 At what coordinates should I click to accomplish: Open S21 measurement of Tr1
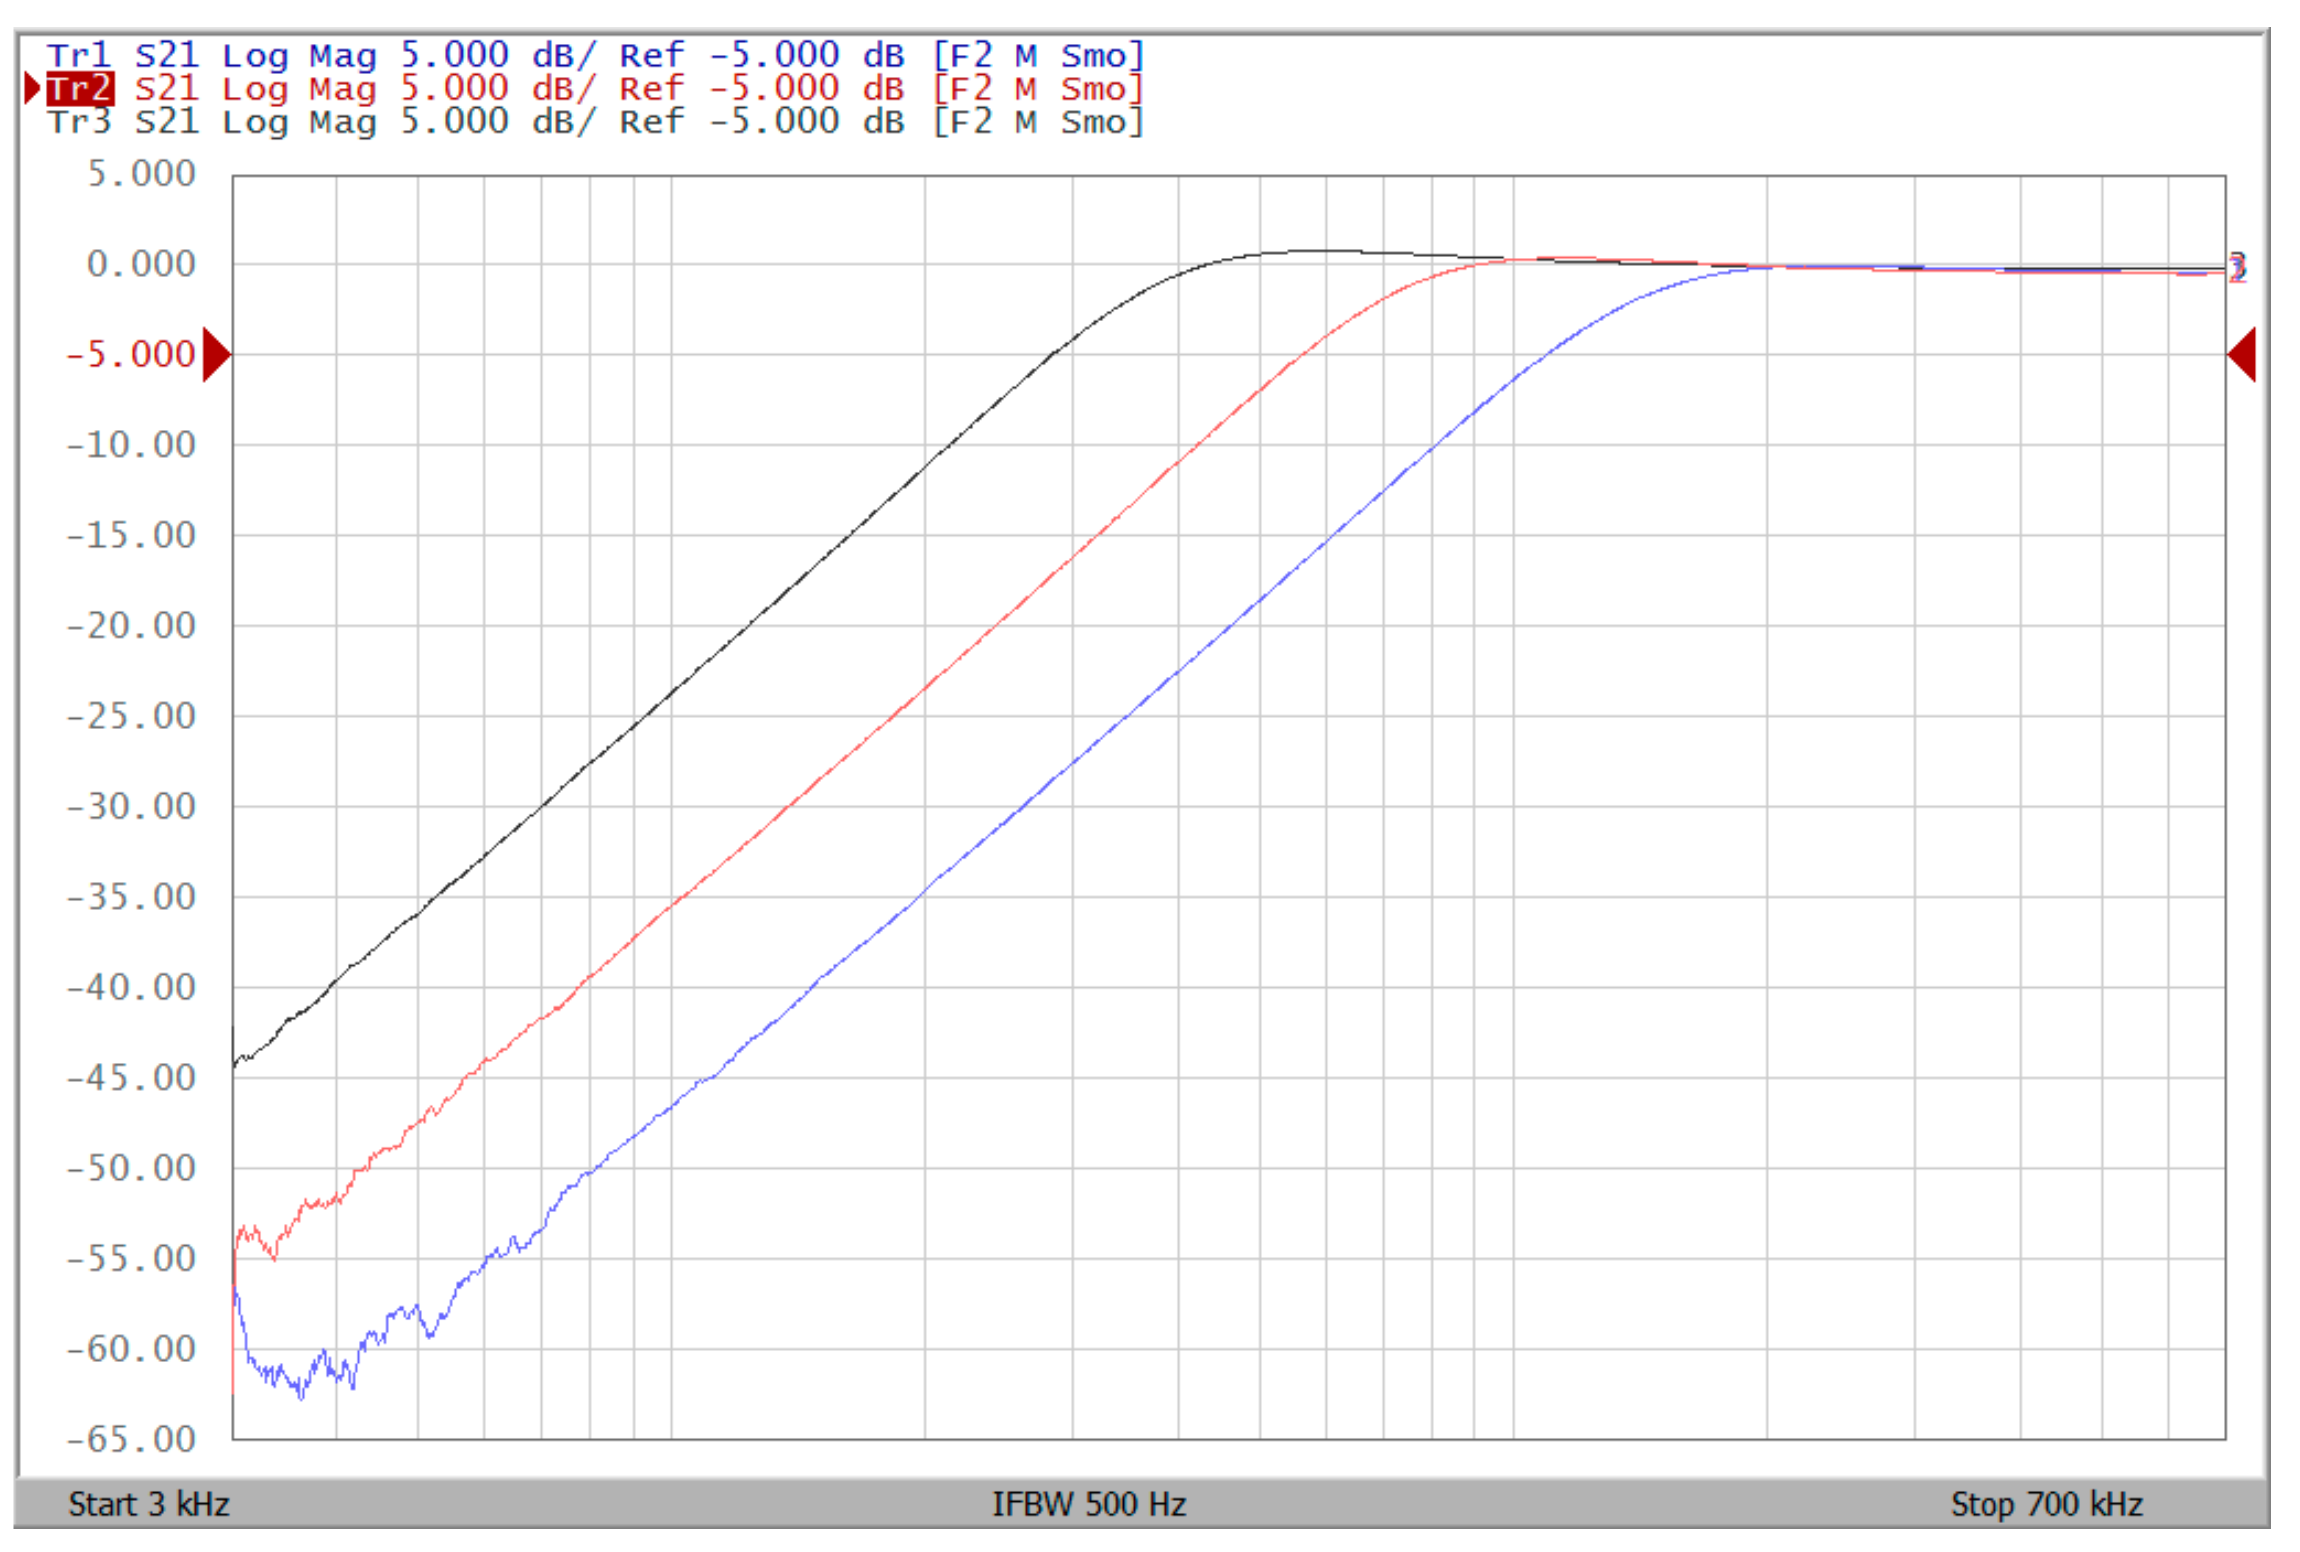coord(167,55)
